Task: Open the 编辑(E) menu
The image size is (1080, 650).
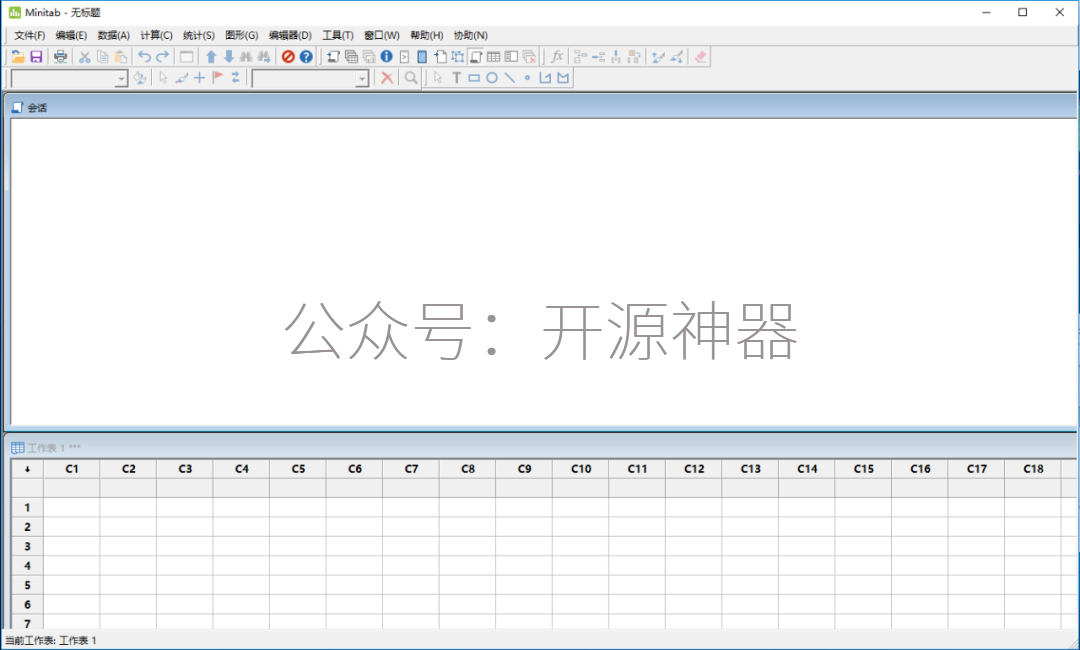Action: click(x=72, y=35)
